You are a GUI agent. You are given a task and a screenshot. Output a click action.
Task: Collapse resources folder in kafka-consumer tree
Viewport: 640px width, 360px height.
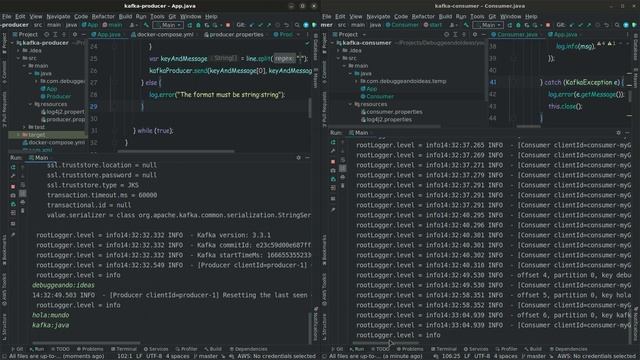click(350, 104)
